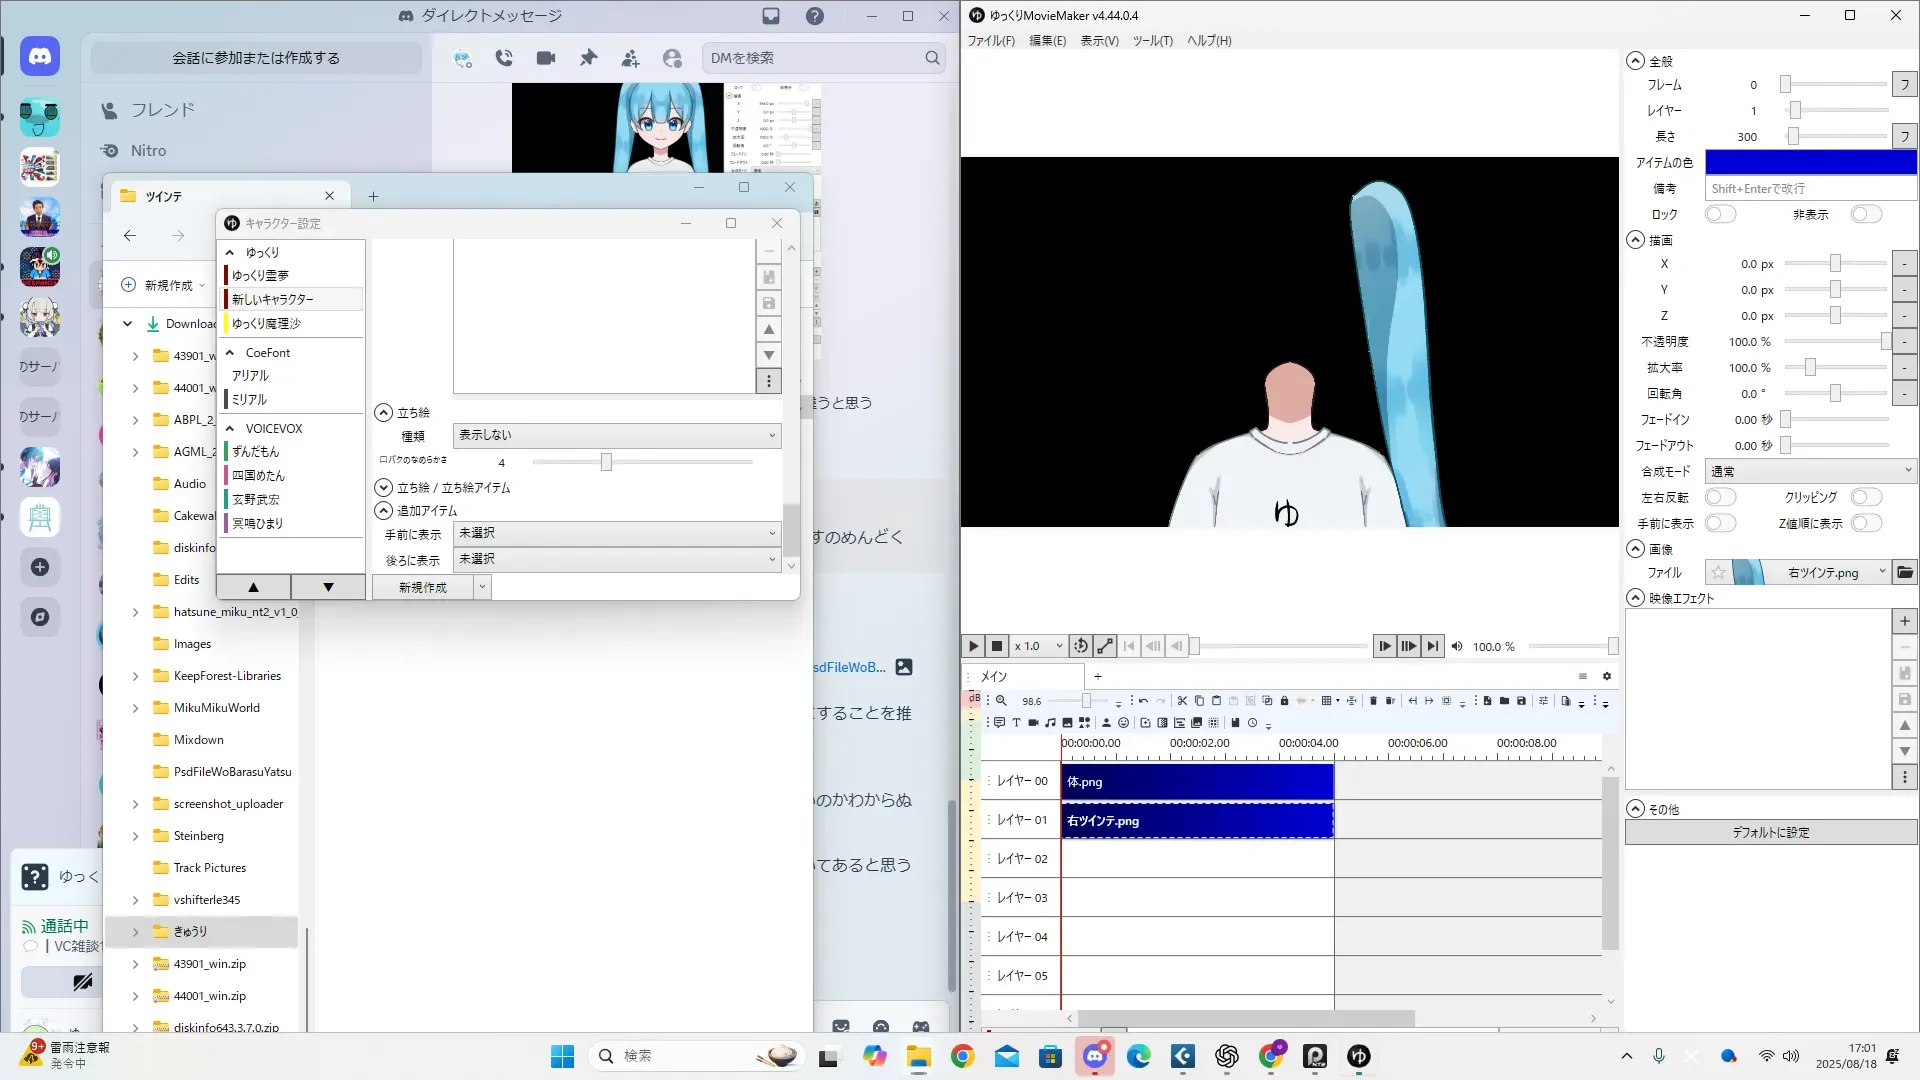The image size is (1920, 1080).
Task: Click the Play button in the preview controls
Action: tap(973, 646)
